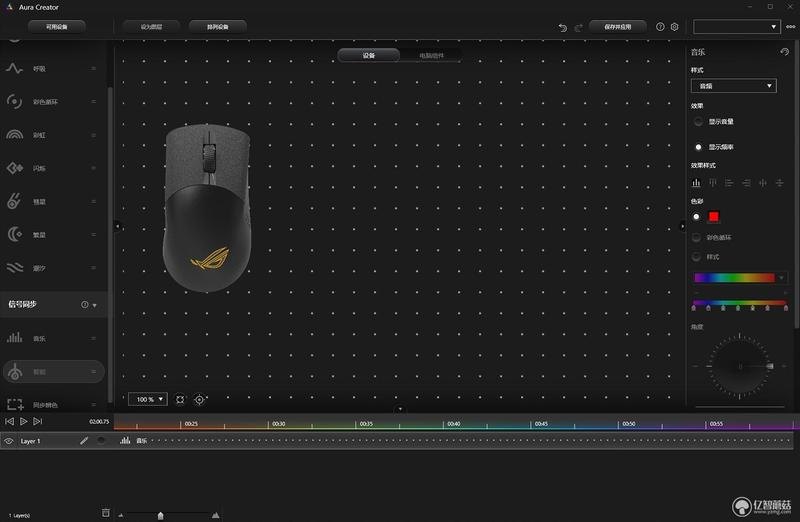This screenshot has width=800, height=522.
Task: Collapse the left effects panel with its edge arrow
Action: (x=117, y=226)
